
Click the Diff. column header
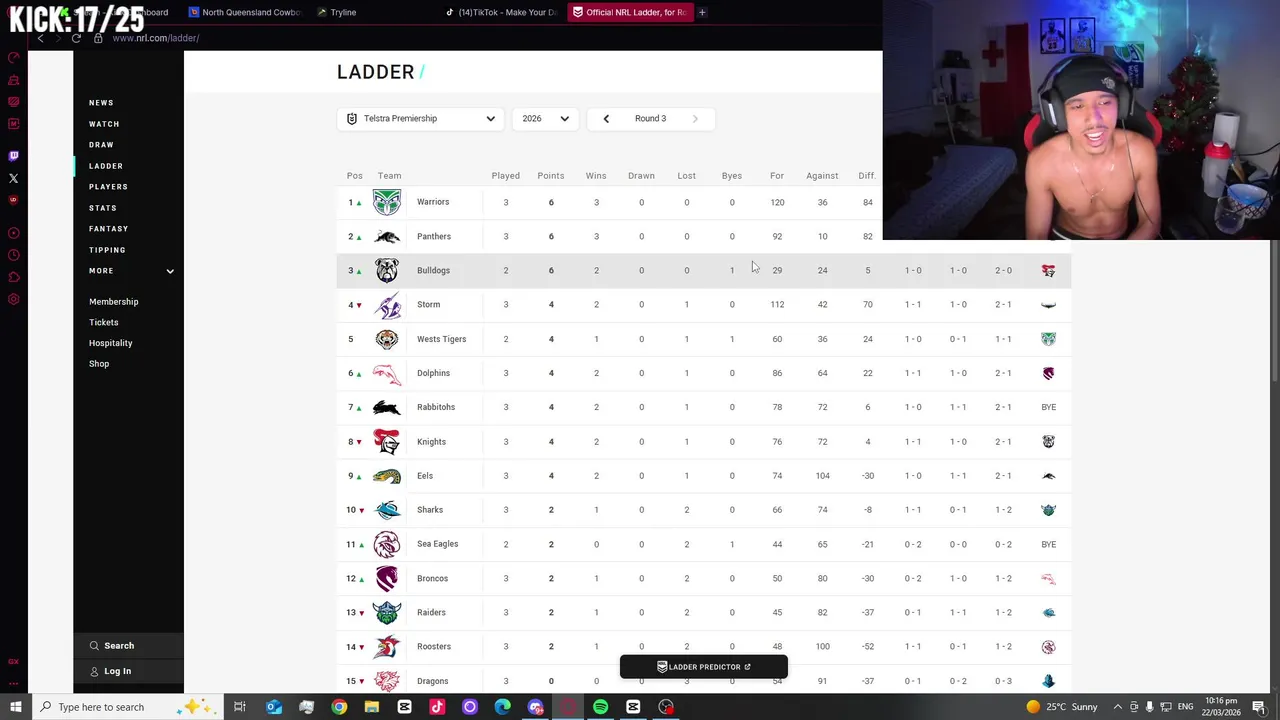click(x=867, y=176)
